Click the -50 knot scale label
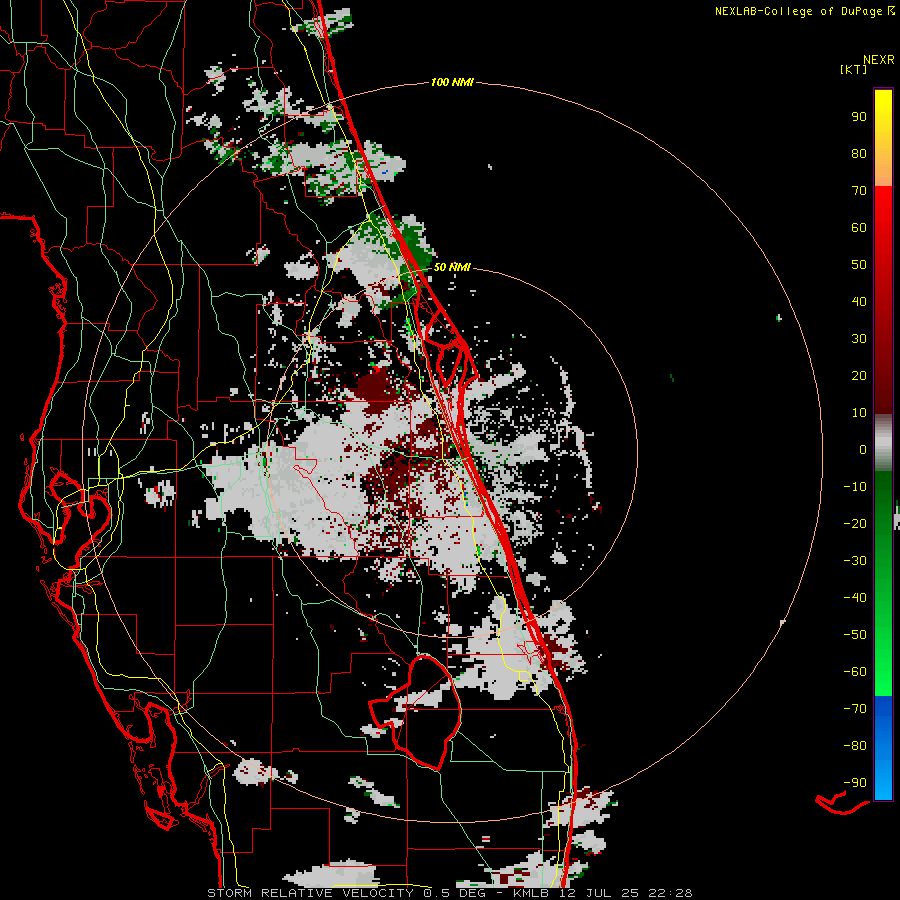The image size is (900, 900). [x=855, y=635]
